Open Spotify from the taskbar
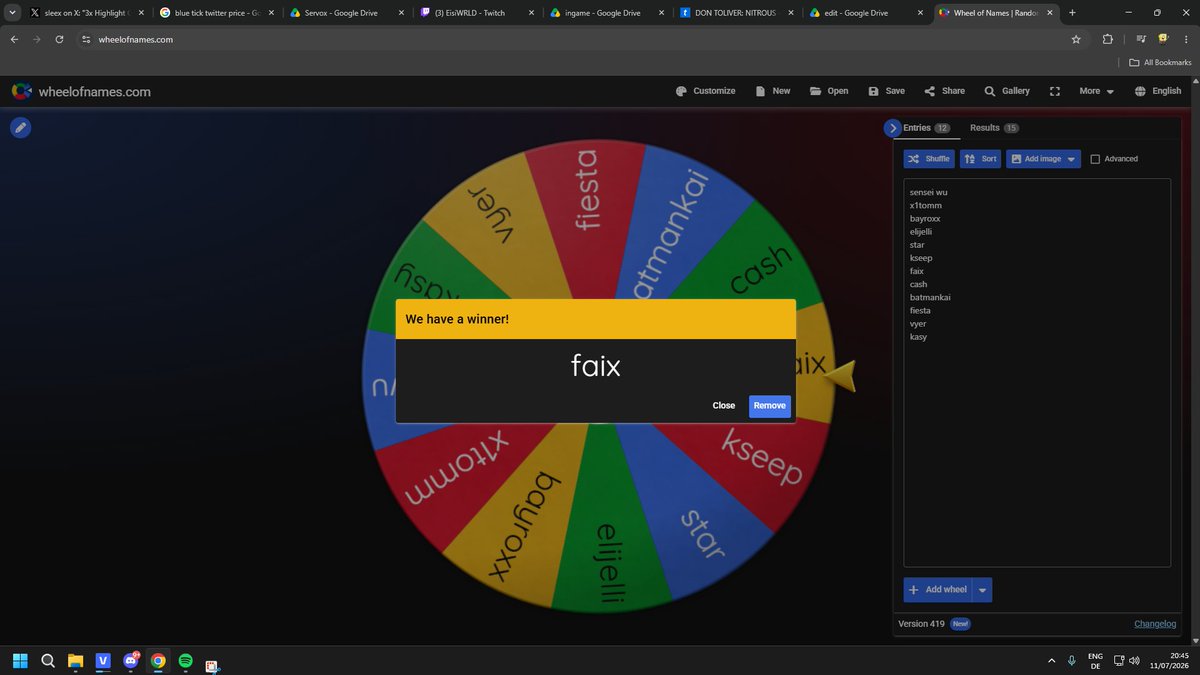Screen dimensions: 1200x675 (186, 661)
